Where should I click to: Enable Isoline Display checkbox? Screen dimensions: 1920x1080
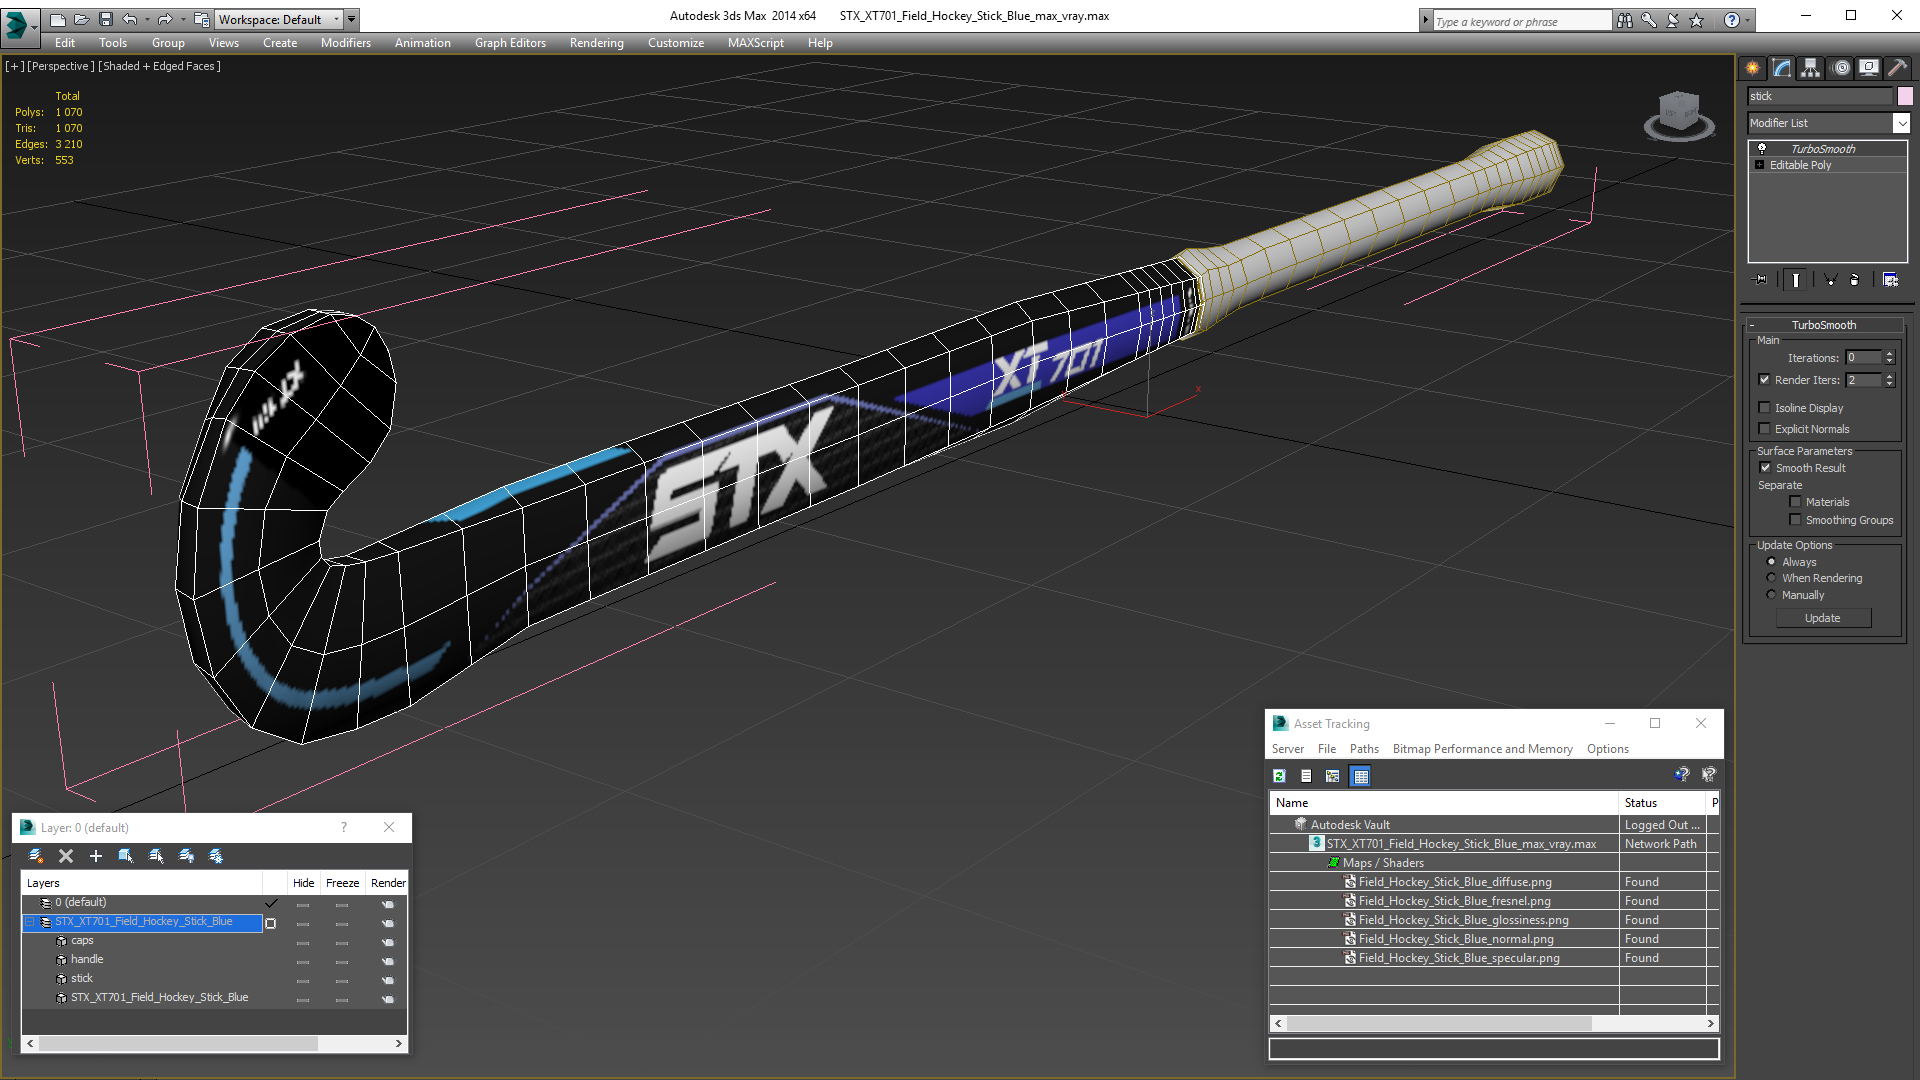point(1765,408)
